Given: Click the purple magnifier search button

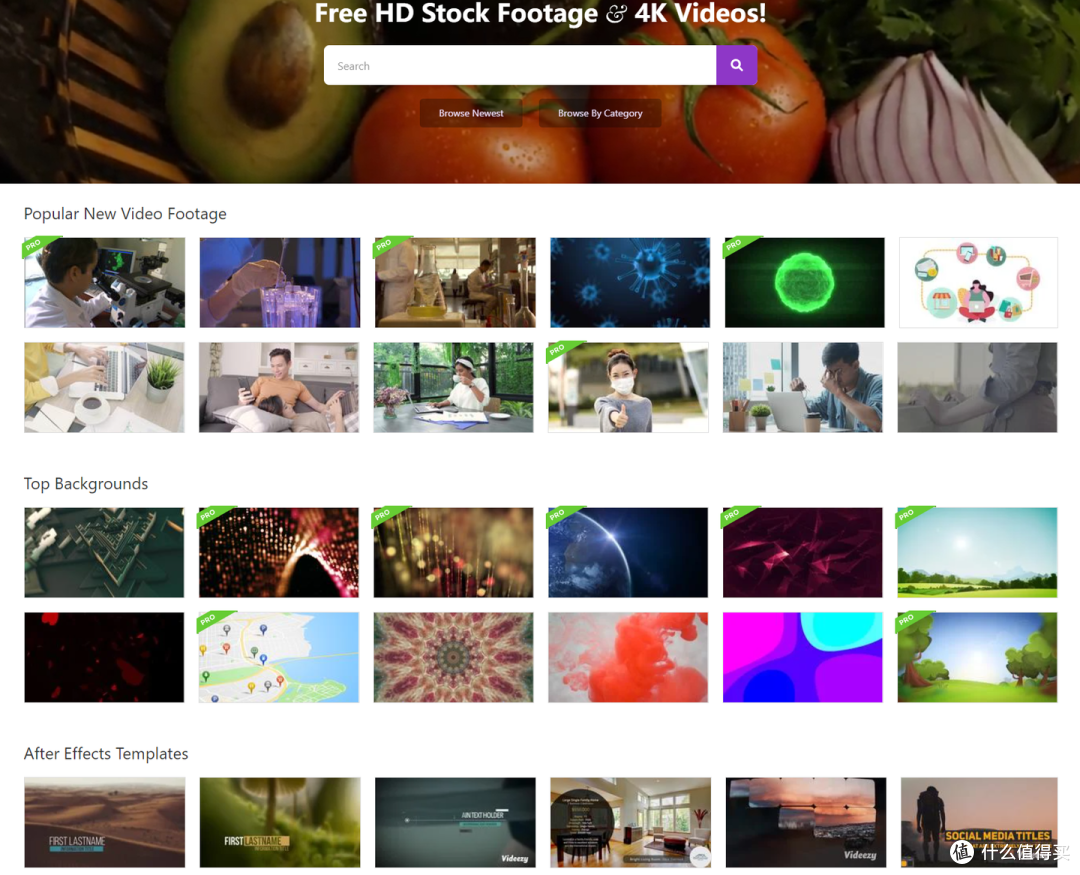Looking at the screenshot, I should pos(736,65).
